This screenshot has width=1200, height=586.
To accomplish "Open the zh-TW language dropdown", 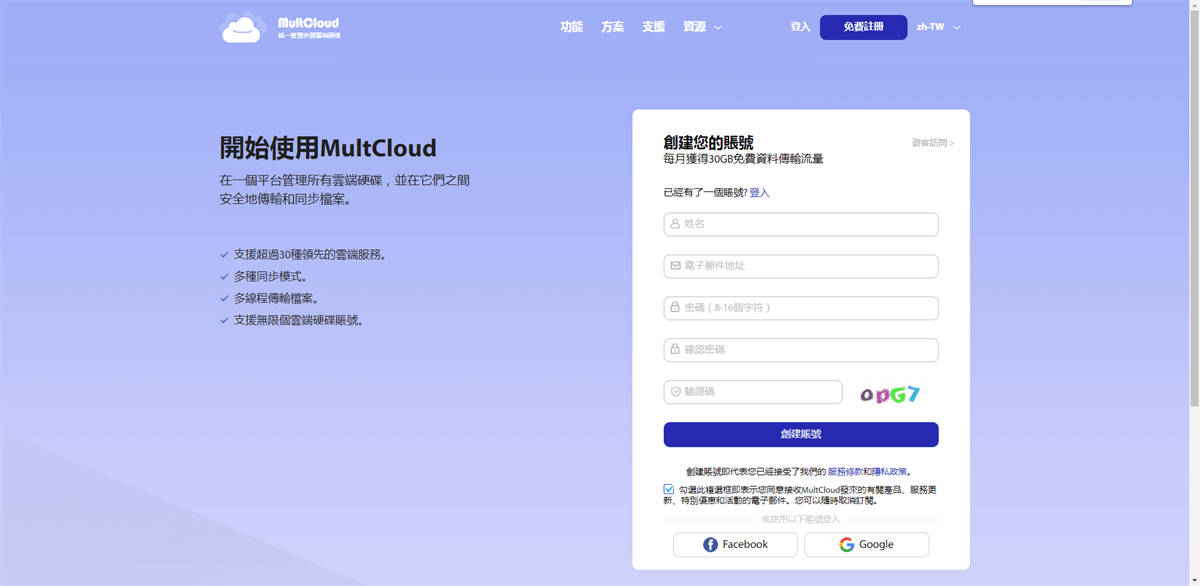I will coord(939,27).
